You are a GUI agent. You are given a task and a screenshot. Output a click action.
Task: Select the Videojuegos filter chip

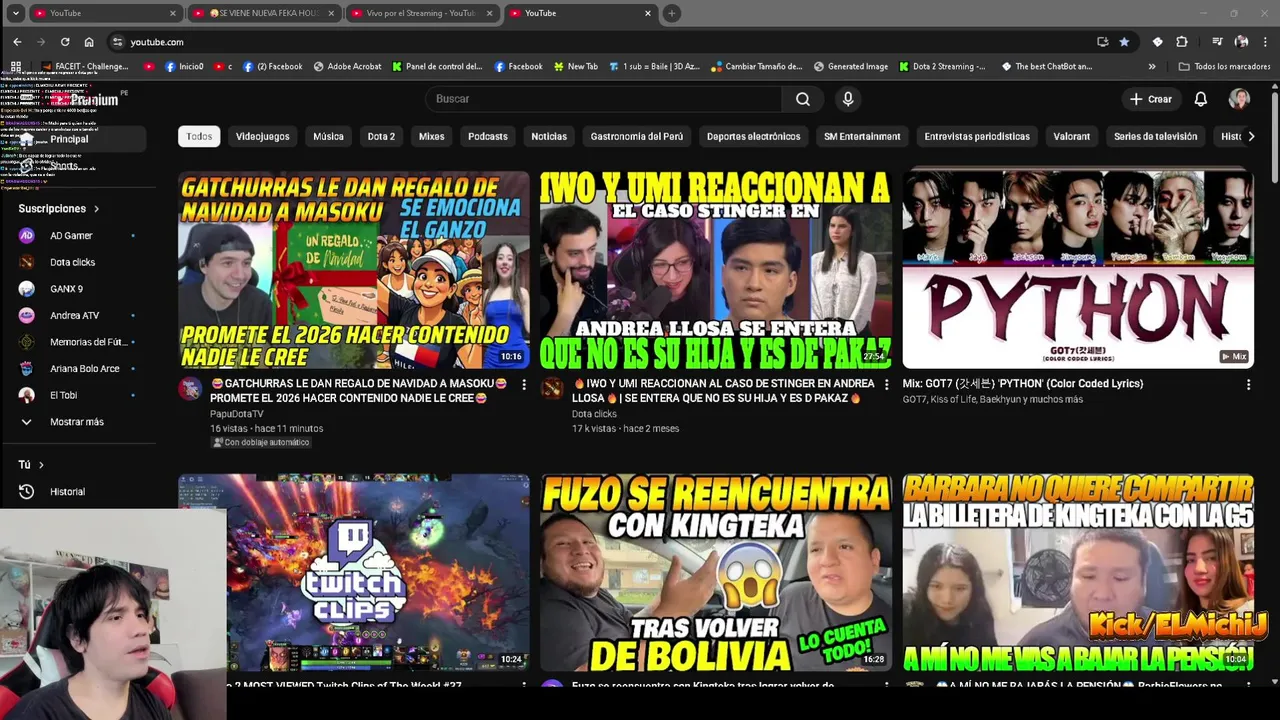tap(263, 136)
